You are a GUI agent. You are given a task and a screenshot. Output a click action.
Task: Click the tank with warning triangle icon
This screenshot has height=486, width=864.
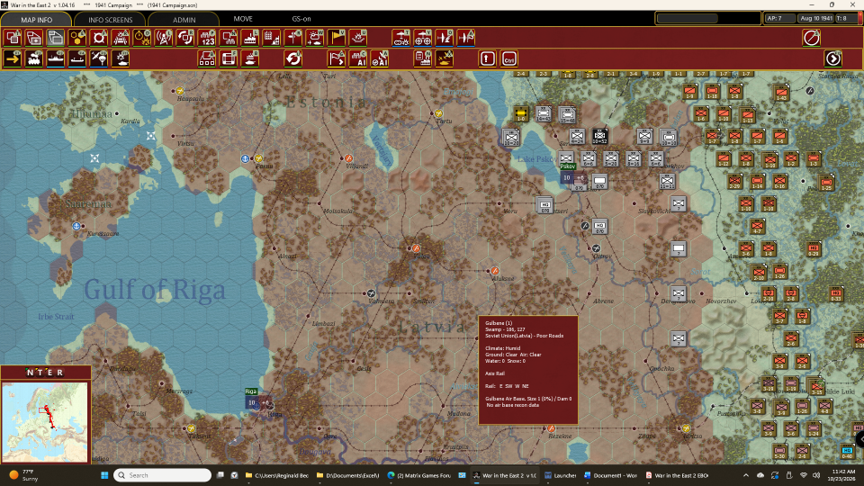pos(444,58)
